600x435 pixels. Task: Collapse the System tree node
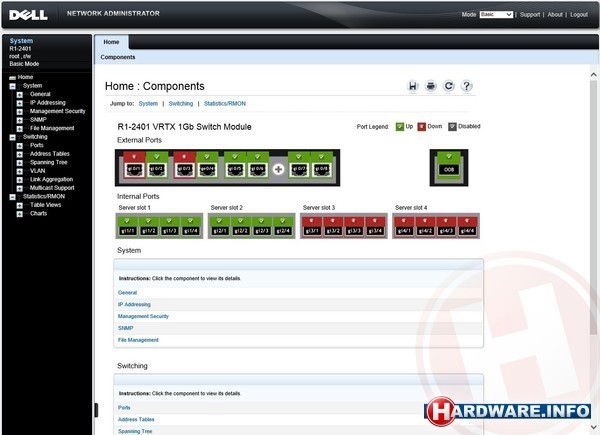(x=12, y=86)
